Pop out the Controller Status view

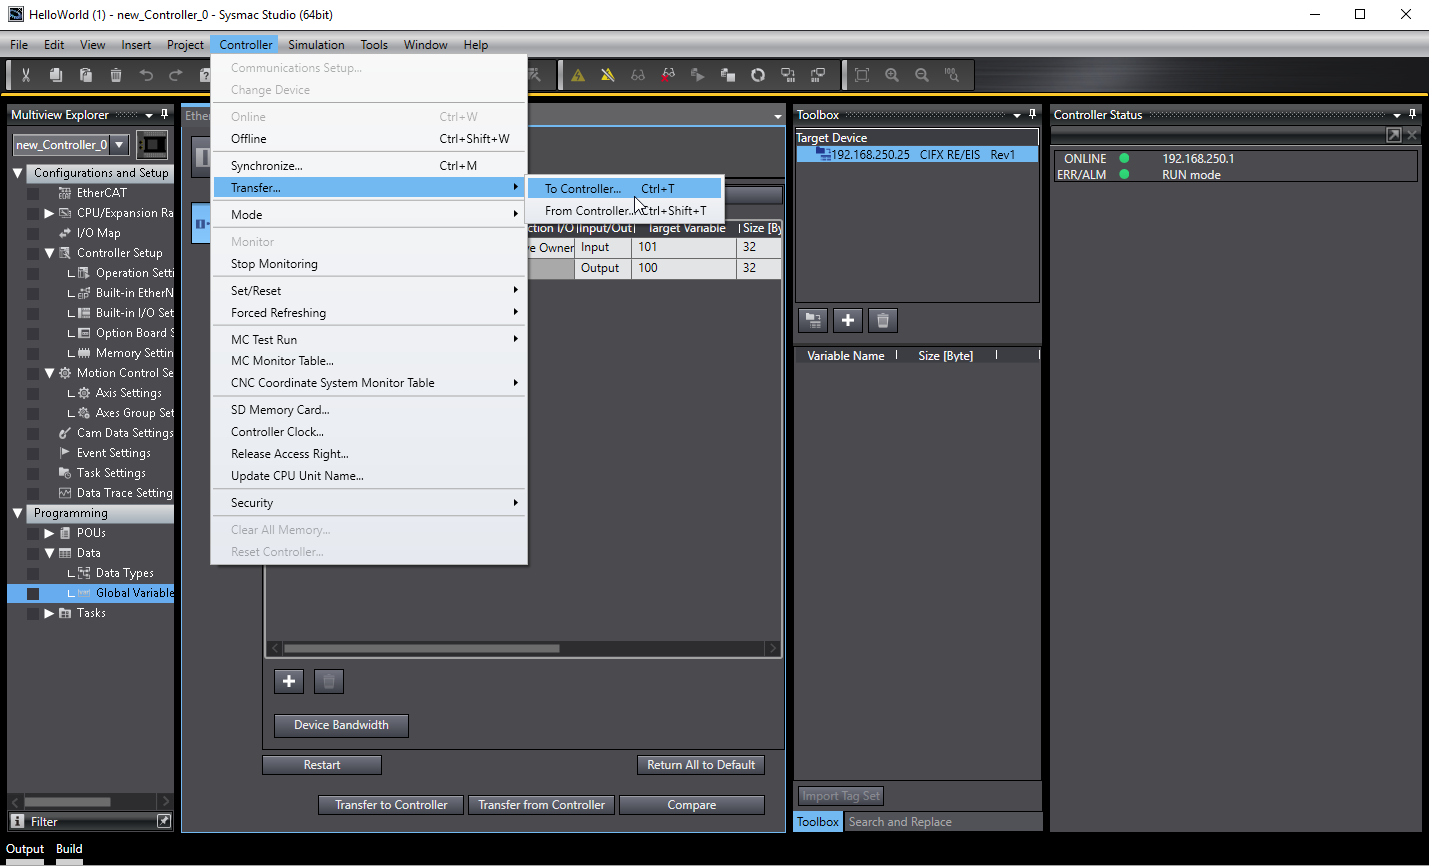coord(1393,135)
